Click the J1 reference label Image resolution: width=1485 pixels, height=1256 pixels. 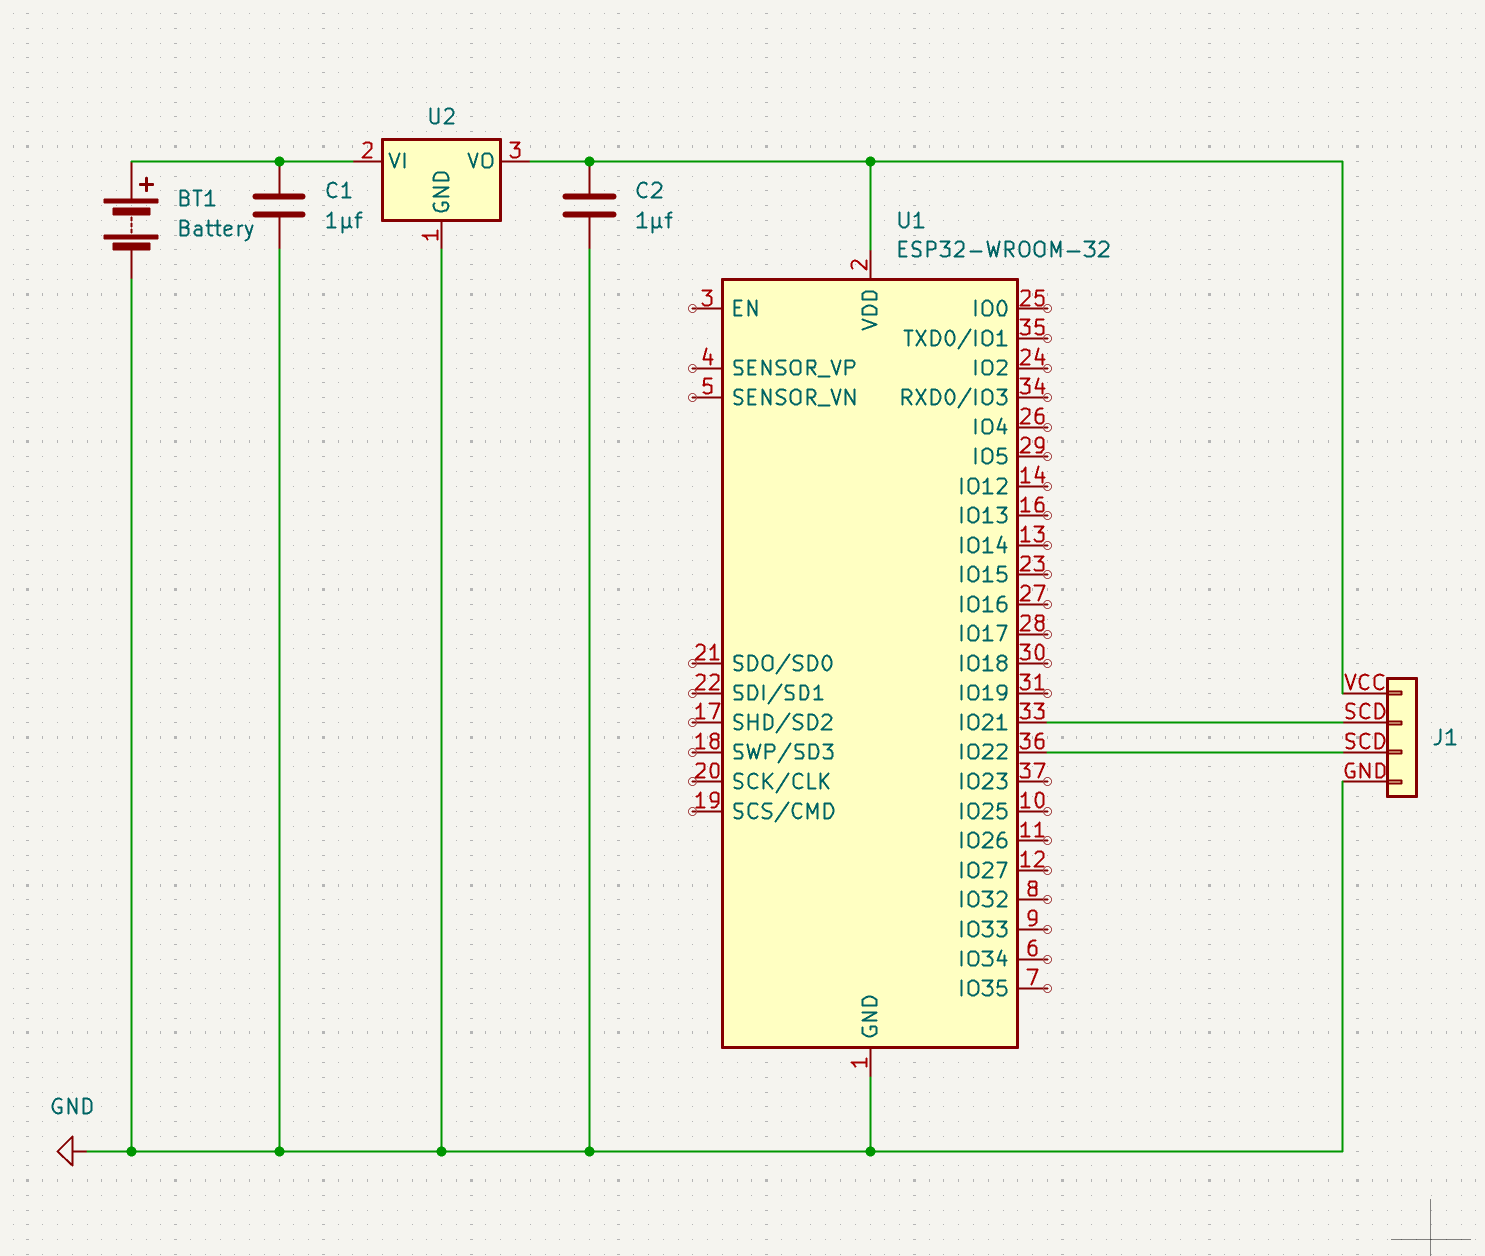[1445, 737]
